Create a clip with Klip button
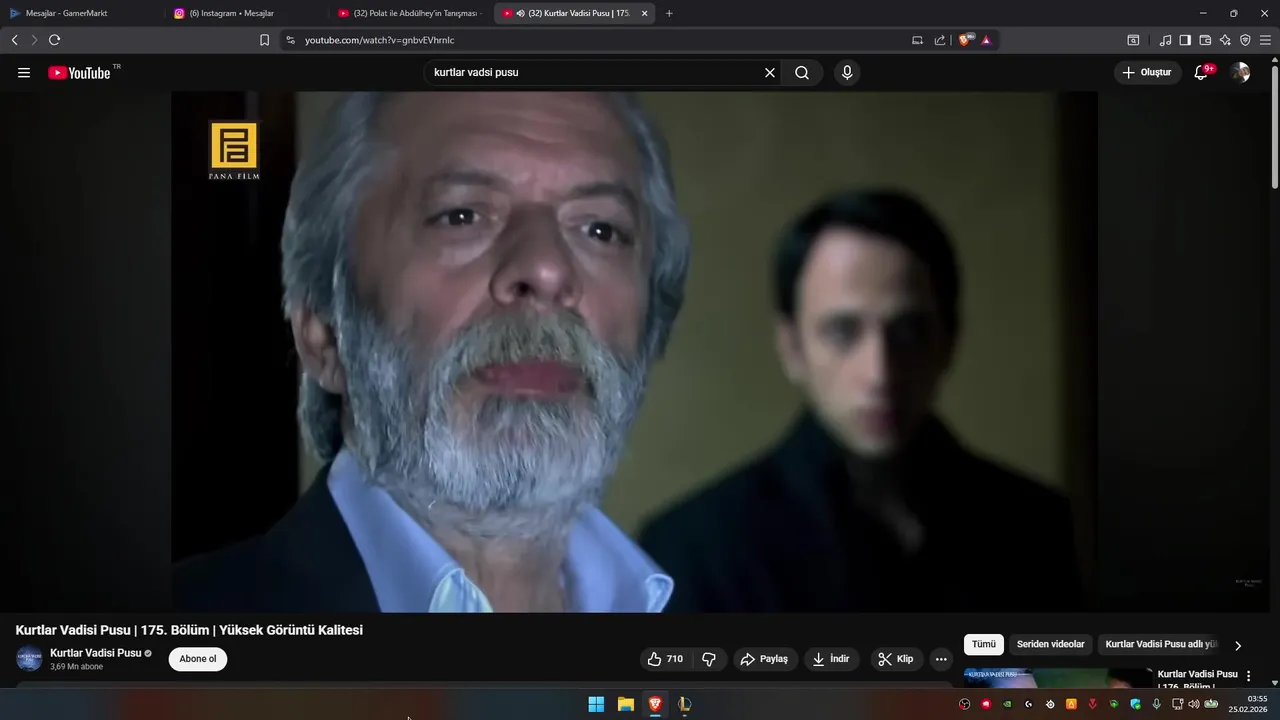The height and width of the screenshot is (720, 1280). click(896, 659)
